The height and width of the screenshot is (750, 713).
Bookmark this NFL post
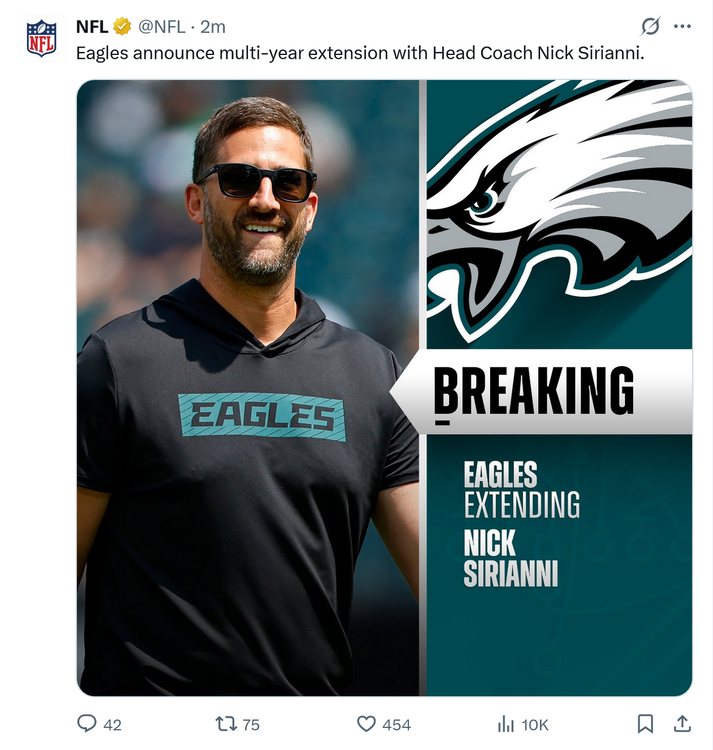[646, 723]
